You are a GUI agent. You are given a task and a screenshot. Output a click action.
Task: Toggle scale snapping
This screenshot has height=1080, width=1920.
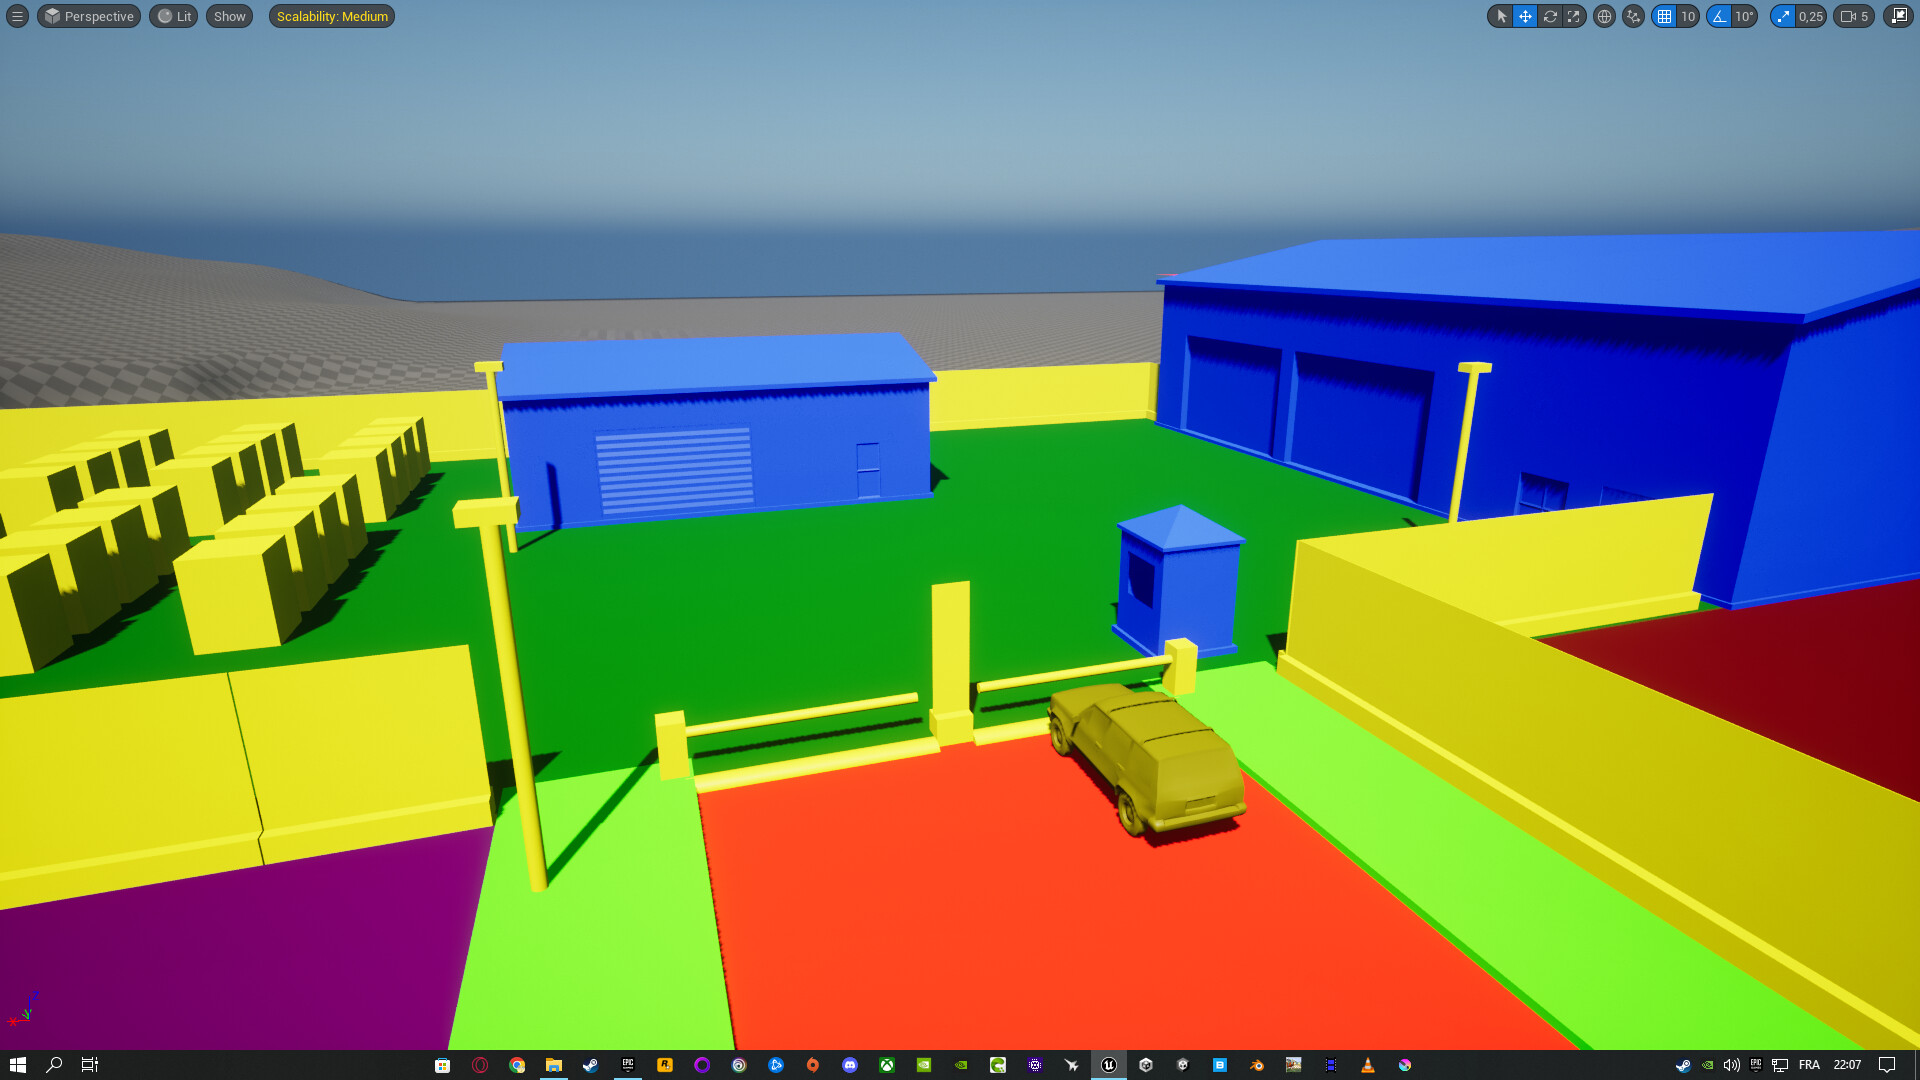pyautogui.click(x=1783, y=16)
